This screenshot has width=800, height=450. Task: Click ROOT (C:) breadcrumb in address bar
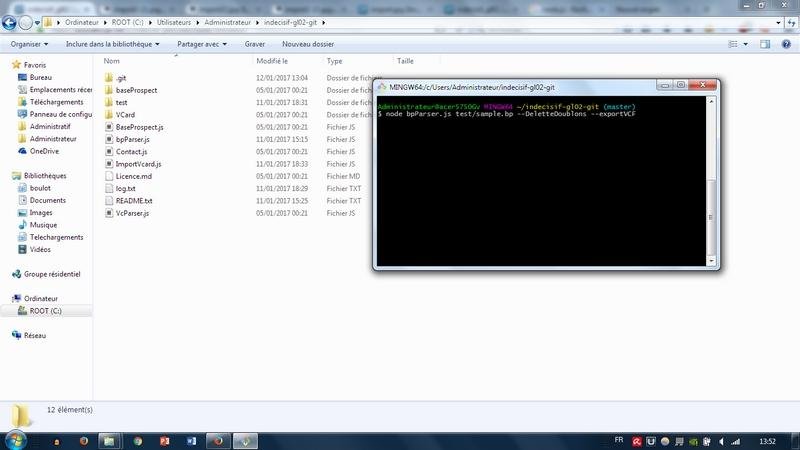pos(128,22)
